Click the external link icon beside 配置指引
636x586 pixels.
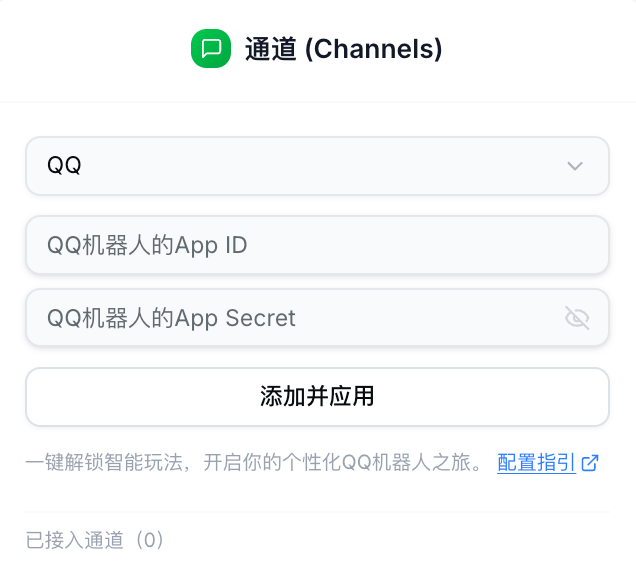pyautogui.click(x=590, y=463)
